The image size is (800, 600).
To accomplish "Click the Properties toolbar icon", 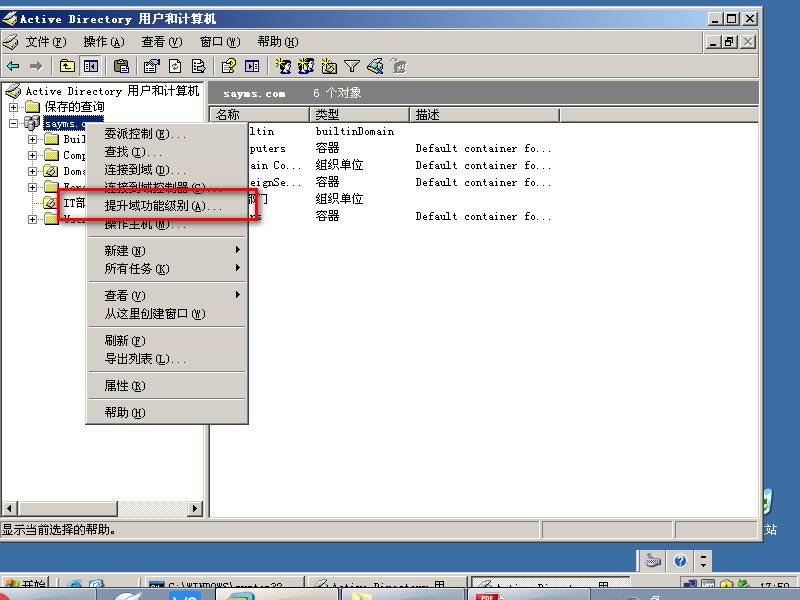I will (151, 66).
